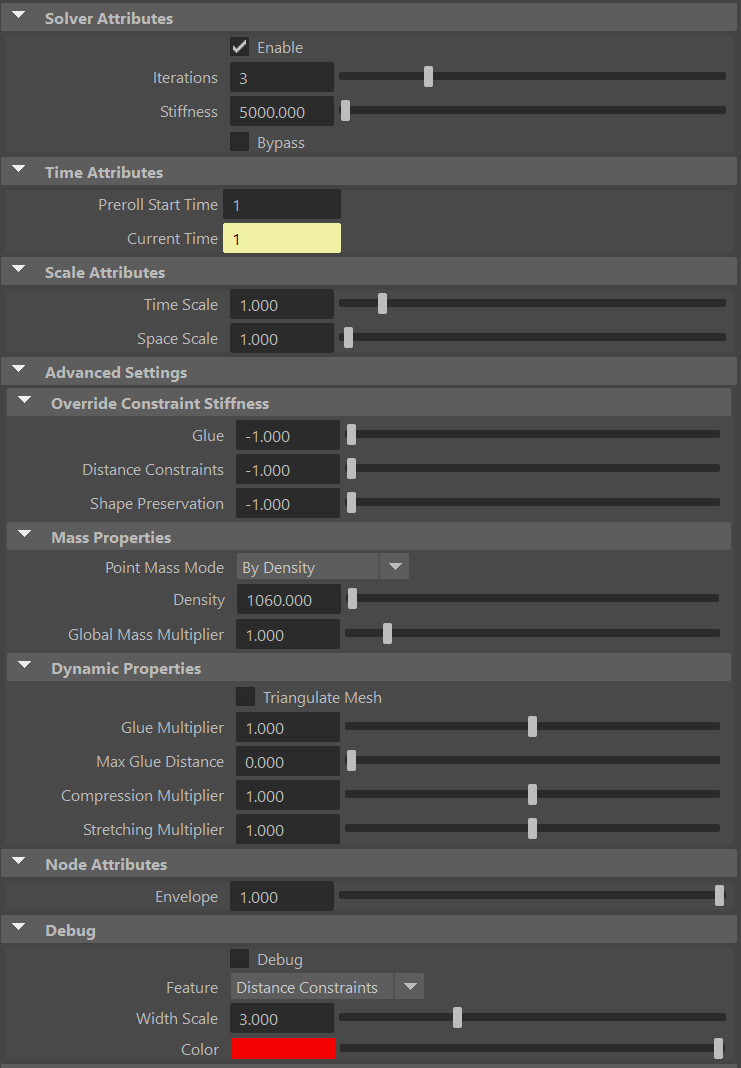
Task: Click the Stiffness value field
Action: [x=282, y=111]
